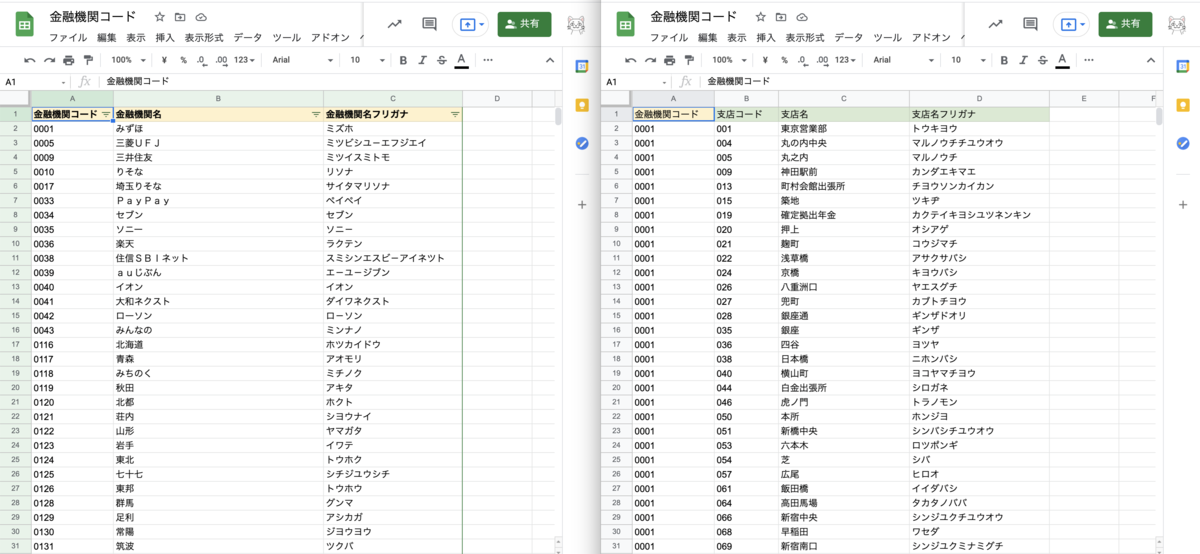1200x554 pixels.
Task: Open Google Calendar side panel in left window
Action: coord(582,66)
